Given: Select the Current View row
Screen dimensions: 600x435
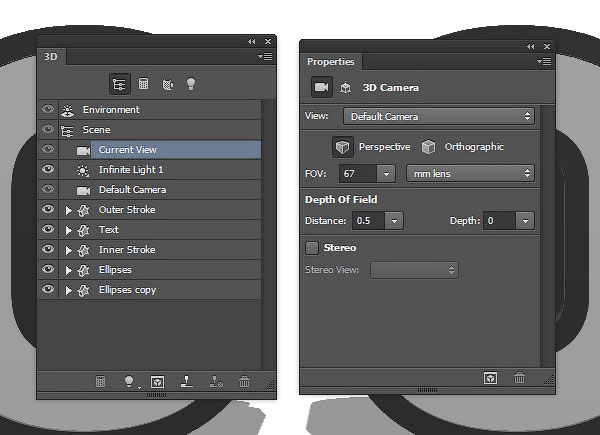Looking at the screenshot, I should click(149, 150).
